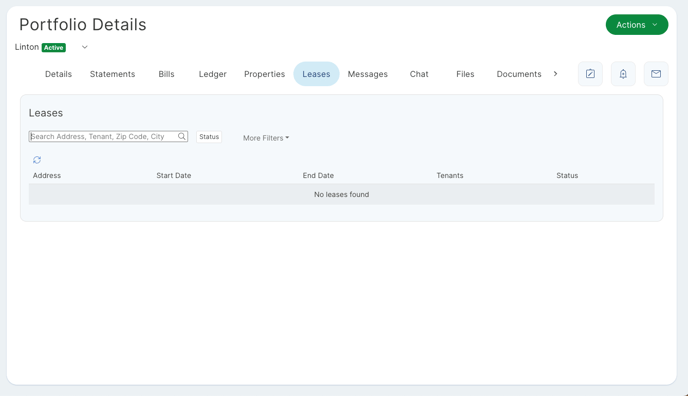Image resolution: width=688 pixels, height=396 pixels.
Task: Expand the Linton portfolio chevron
Action: [85, 47]
